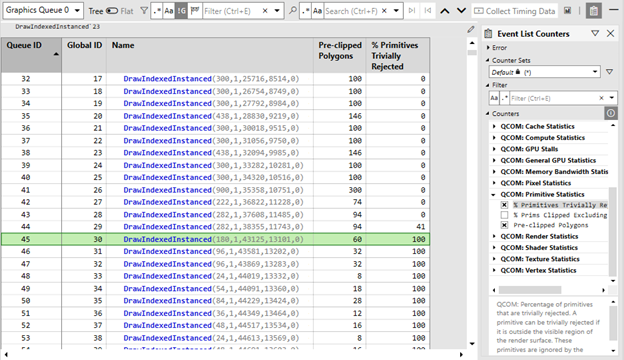Image resolution: width=624 pixels, height=360 pixels.
Task: Toggle match case in counters filter
Action: 494,98
